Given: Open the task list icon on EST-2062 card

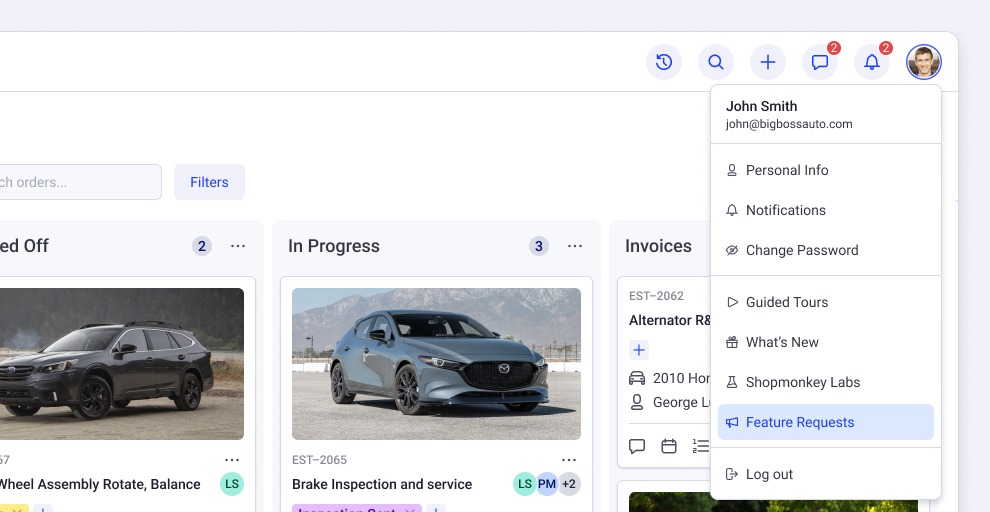Looking at the screenshot, I should (x=700, y=446).
